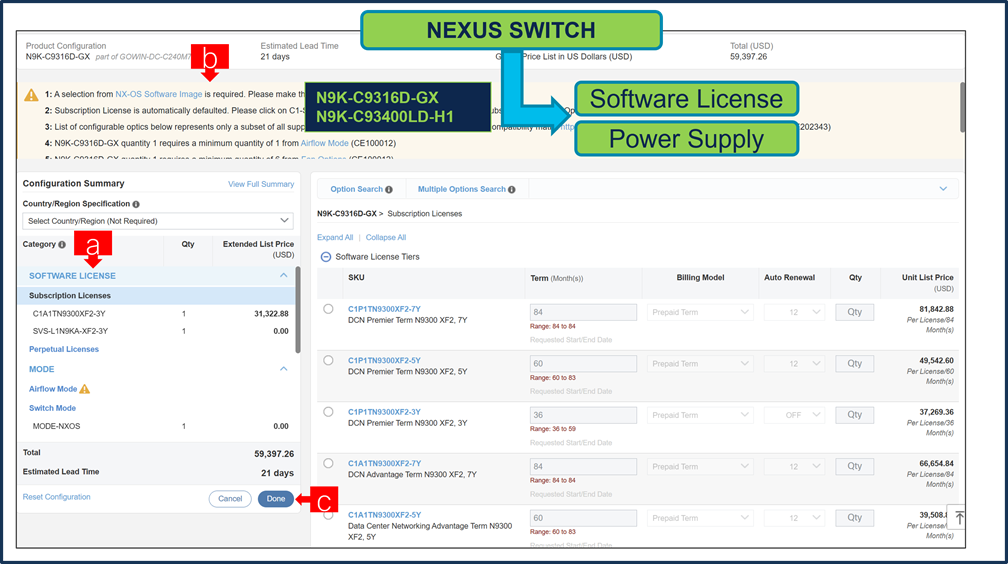Select C1A1TN9300XF2-3Y summary row
This screenshot has width=1008, height=564.
tap(158, 314)
